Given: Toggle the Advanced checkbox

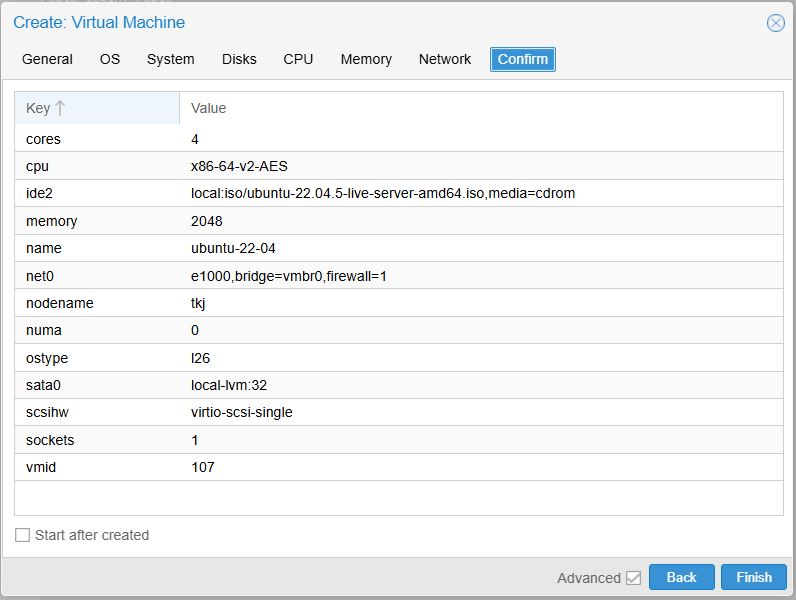Looking at the screenshot, I should (633, 578).
